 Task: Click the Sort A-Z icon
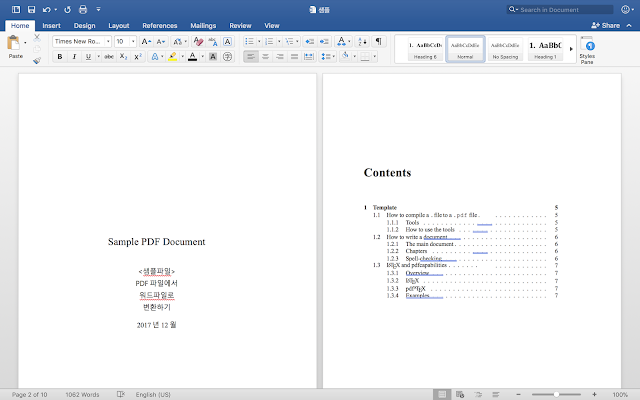[362, 42]
